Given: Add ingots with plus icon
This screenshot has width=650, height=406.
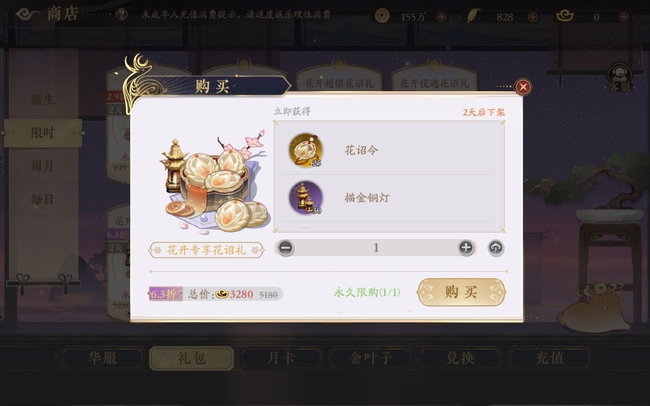Looking at the screenshot, I should [x=624, y=17].
